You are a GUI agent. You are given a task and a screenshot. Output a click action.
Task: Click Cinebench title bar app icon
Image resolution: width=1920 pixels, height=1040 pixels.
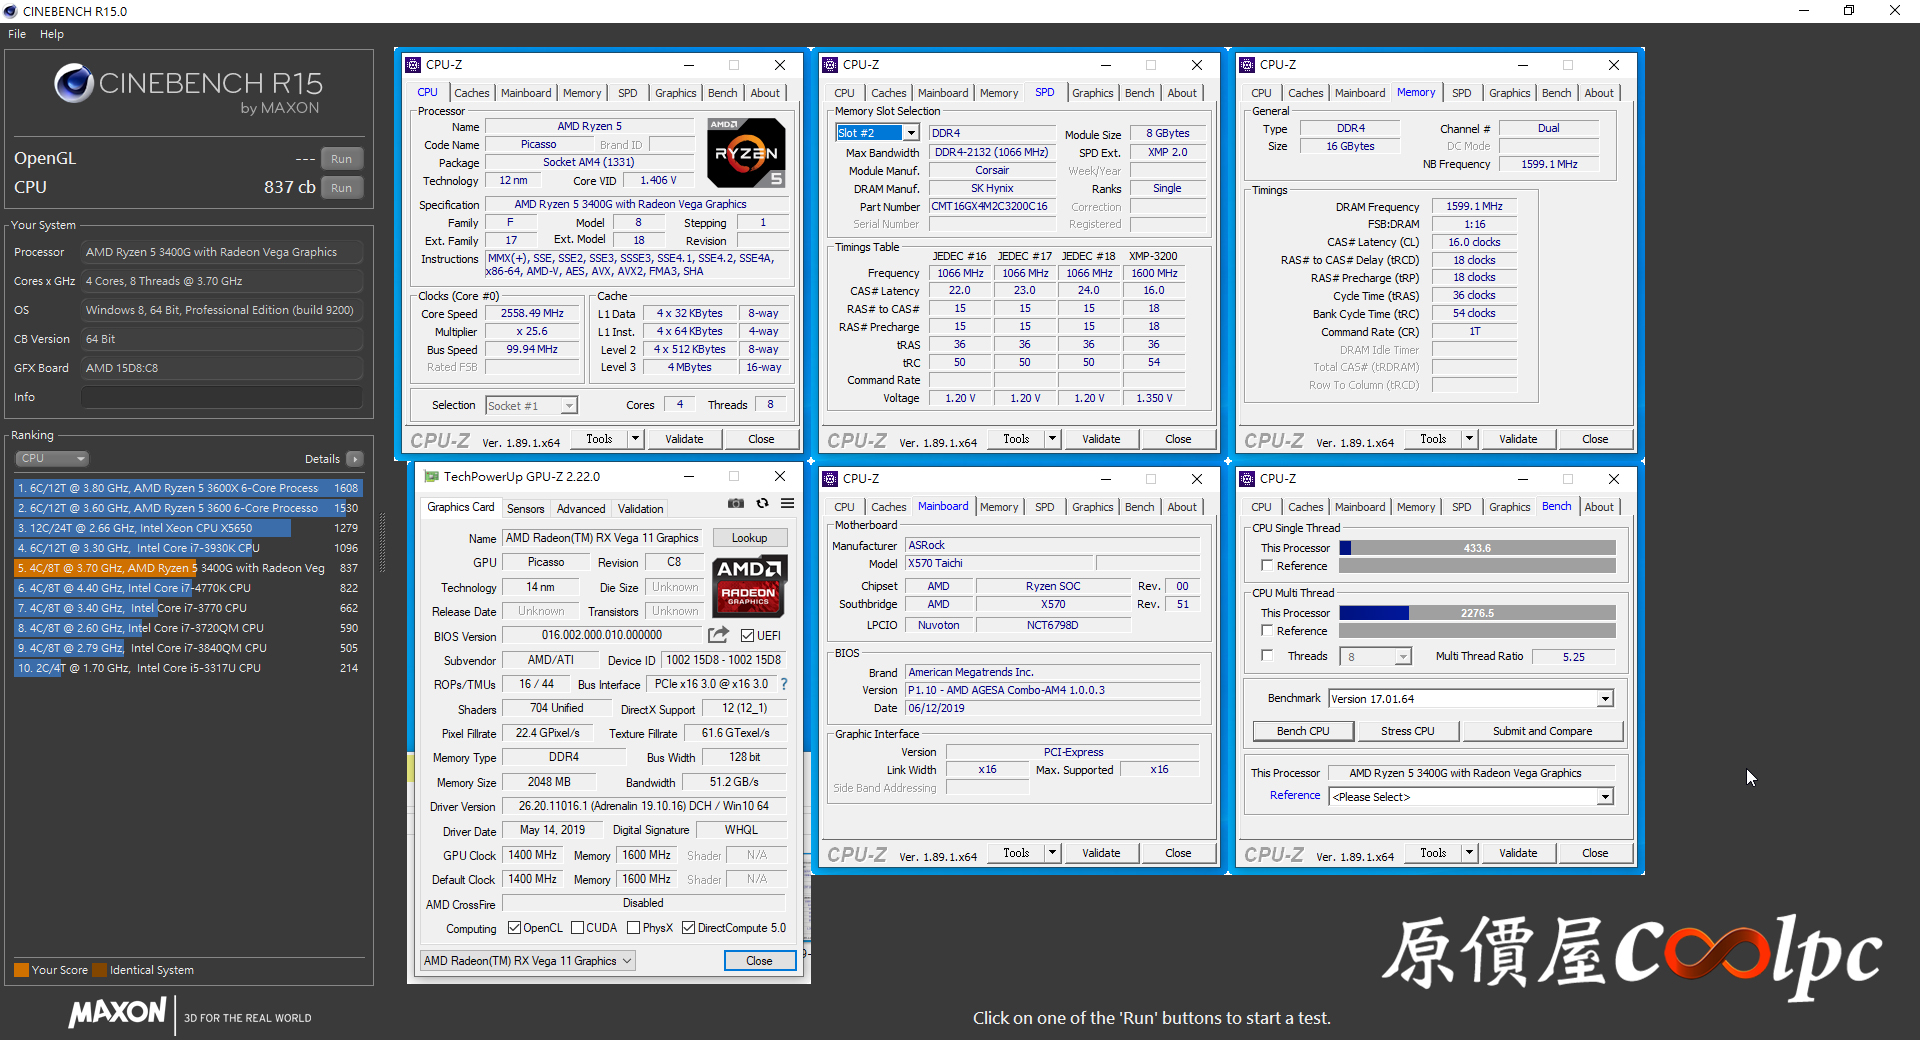pos(10,11)
